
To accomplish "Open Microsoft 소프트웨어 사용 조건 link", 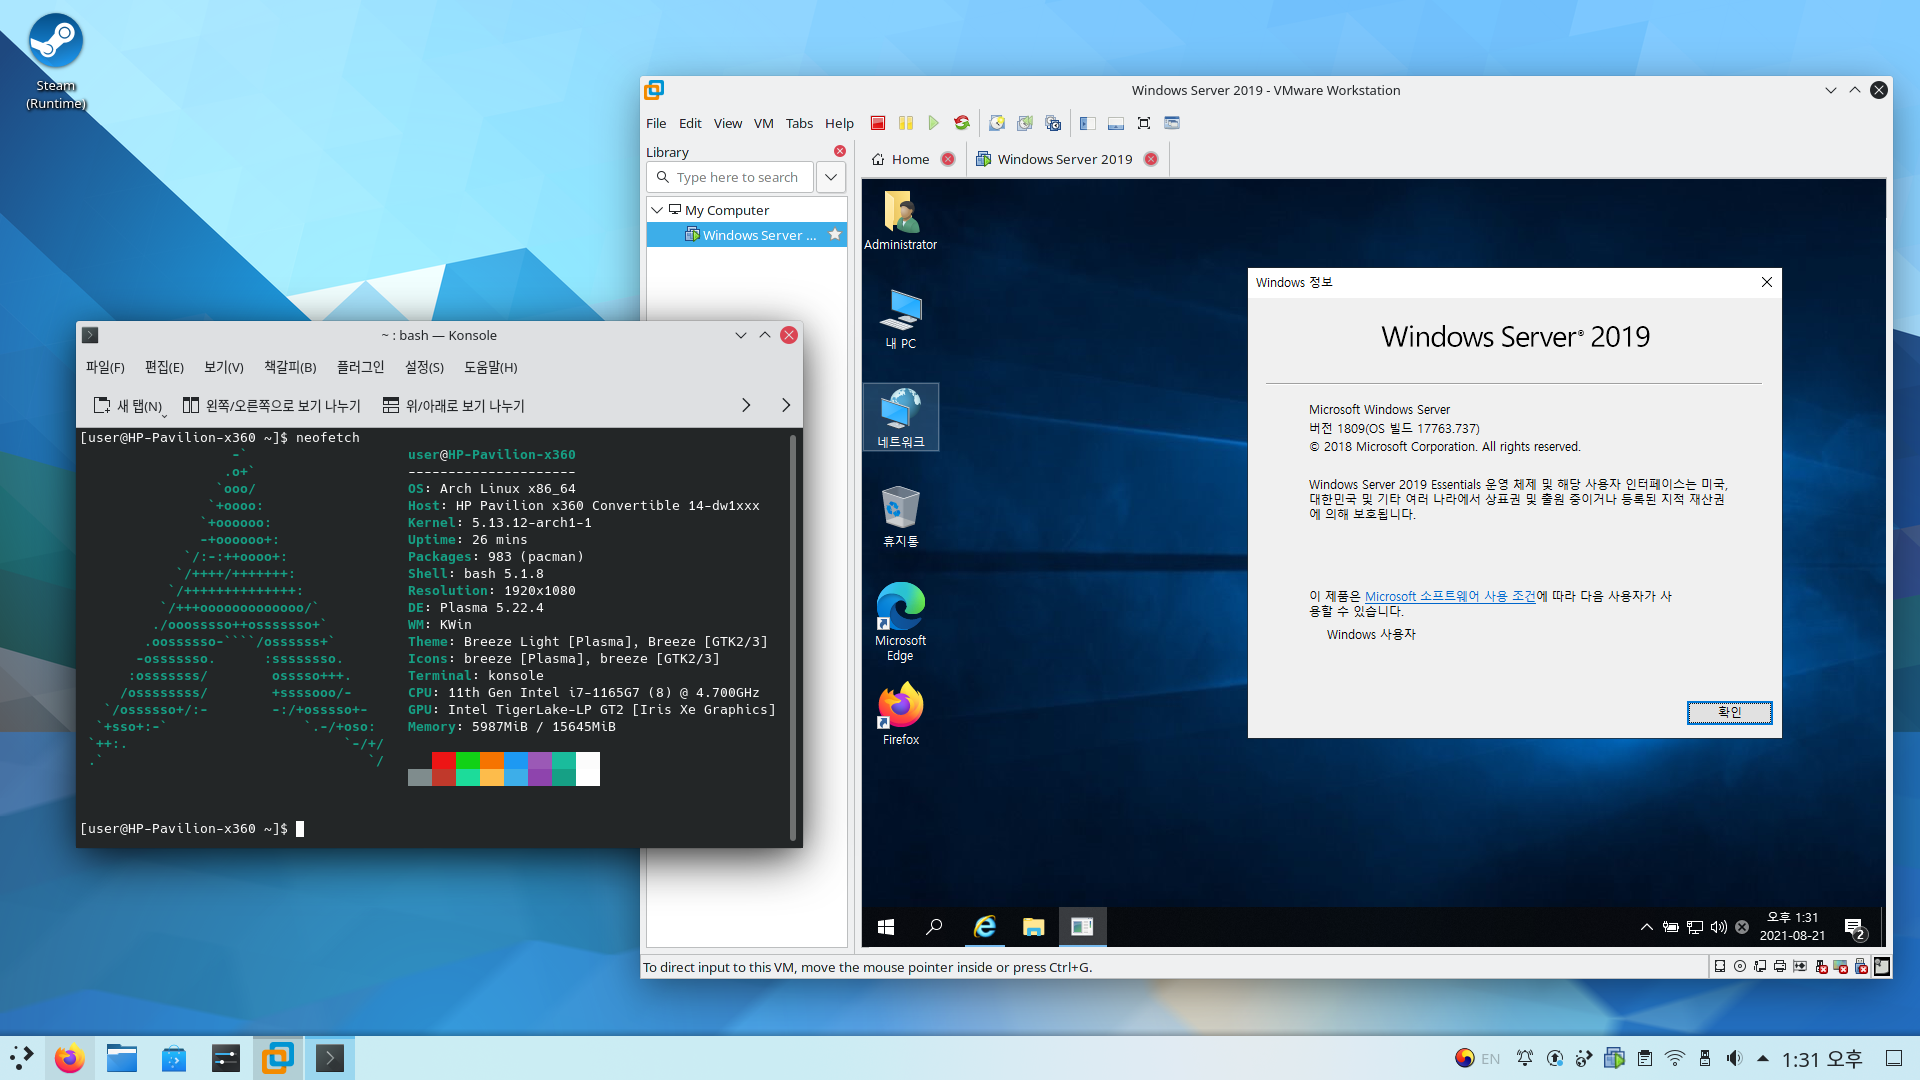I will point(1449,596).
